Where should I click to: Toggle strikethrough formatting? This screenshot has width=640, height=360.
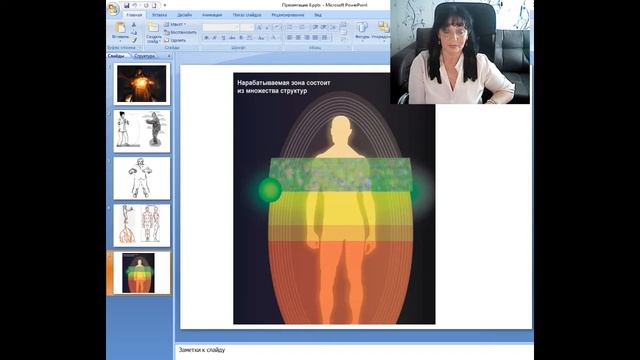click(231, 38)
